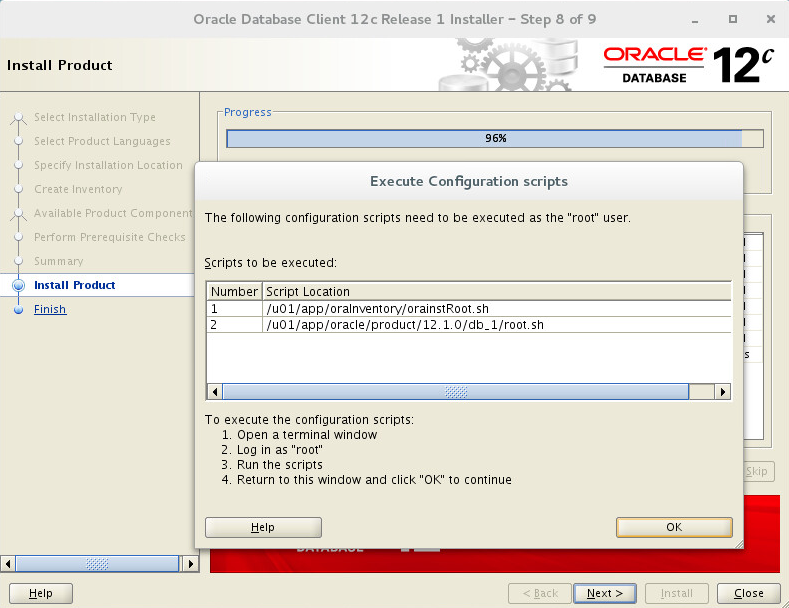The width and height of the screenshot is (789, 608).
Task: Click the Finish step bullet icon
Action: point(19,310)
